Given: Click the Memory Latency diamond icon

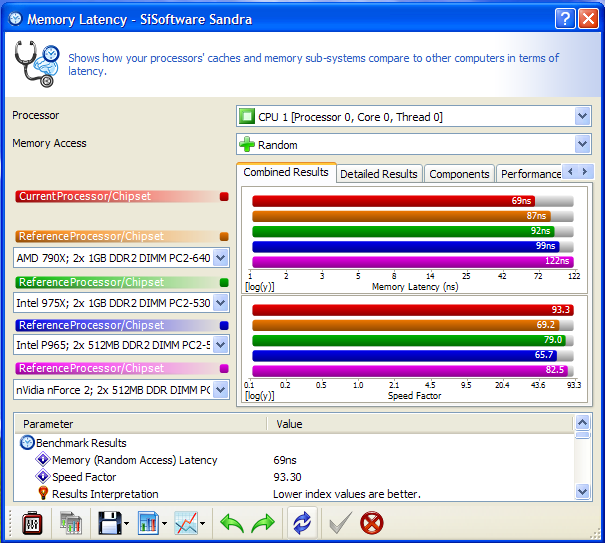Looking at the screenshot, I should click(42, 459).
